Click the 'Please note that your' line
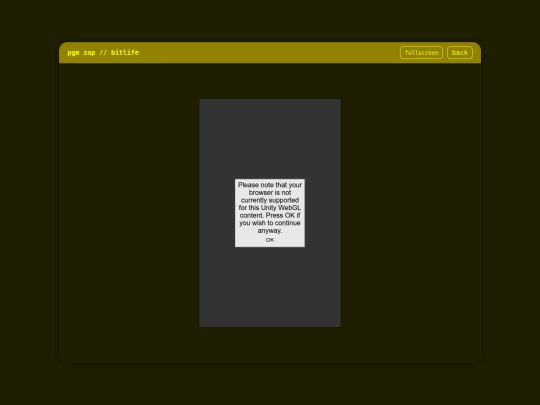The image size is (540, 405). pyautogui.click(x=270, y=185)
